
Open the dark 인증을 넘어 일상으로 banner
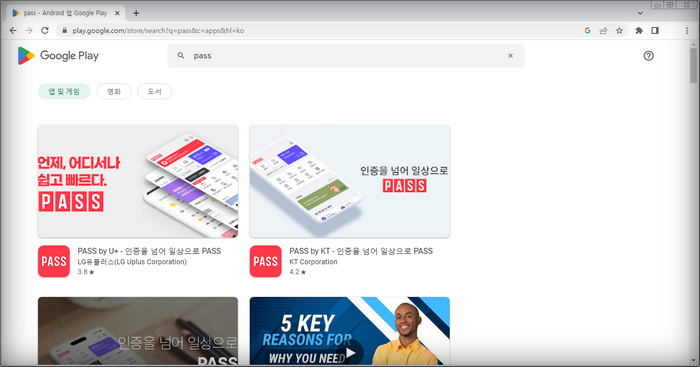coord(138,331)
